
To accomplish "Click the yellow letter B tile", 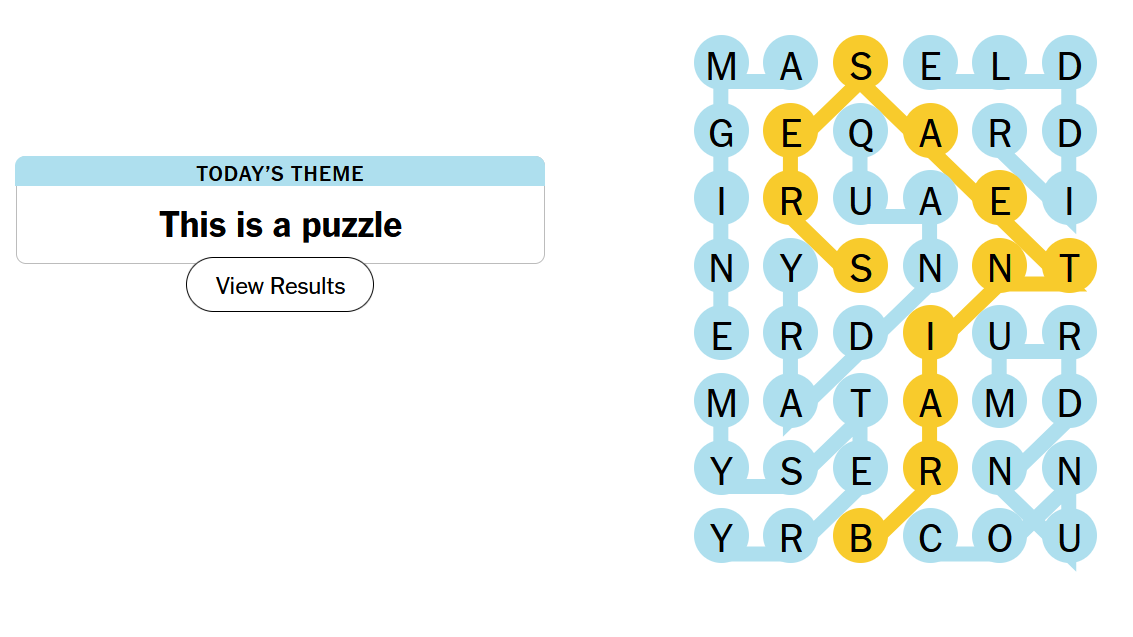I will 861,538.
